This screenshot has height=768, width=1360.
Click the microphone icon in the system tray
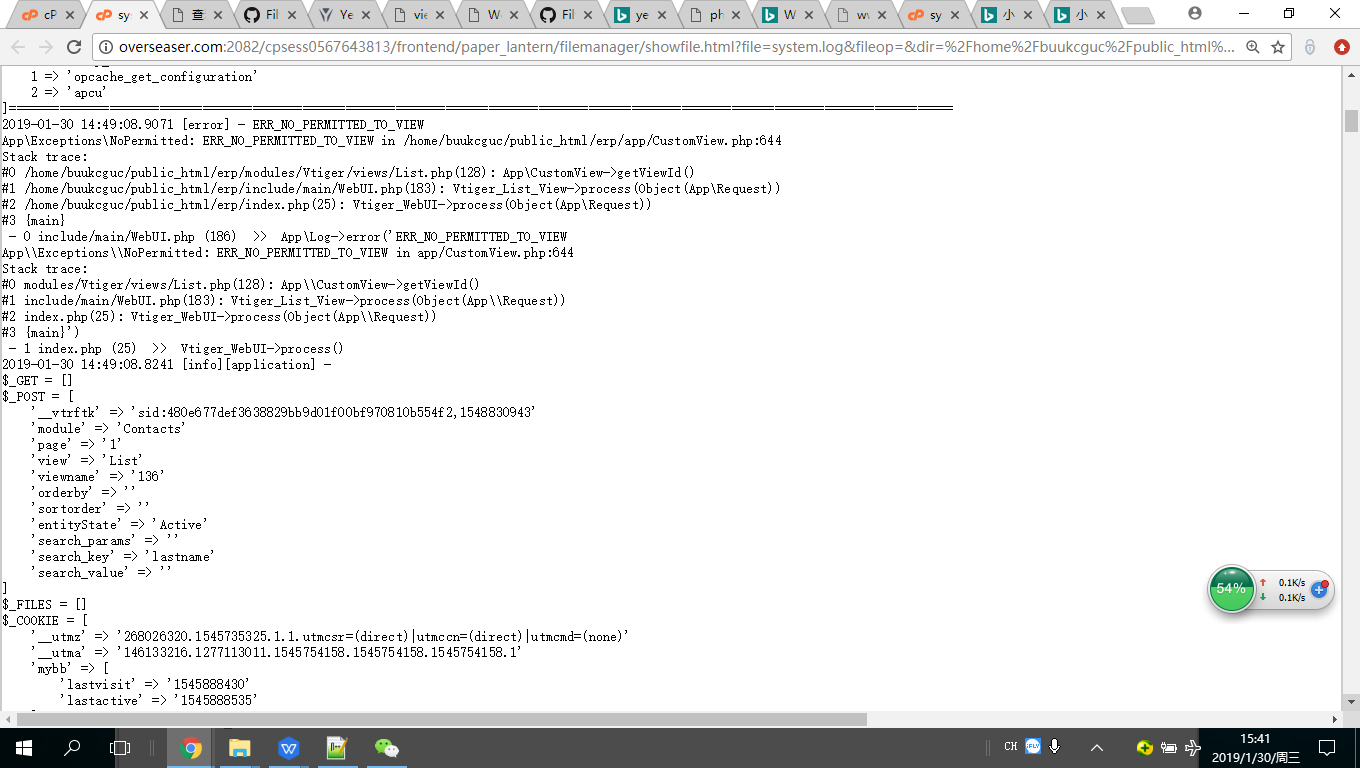1053,747
